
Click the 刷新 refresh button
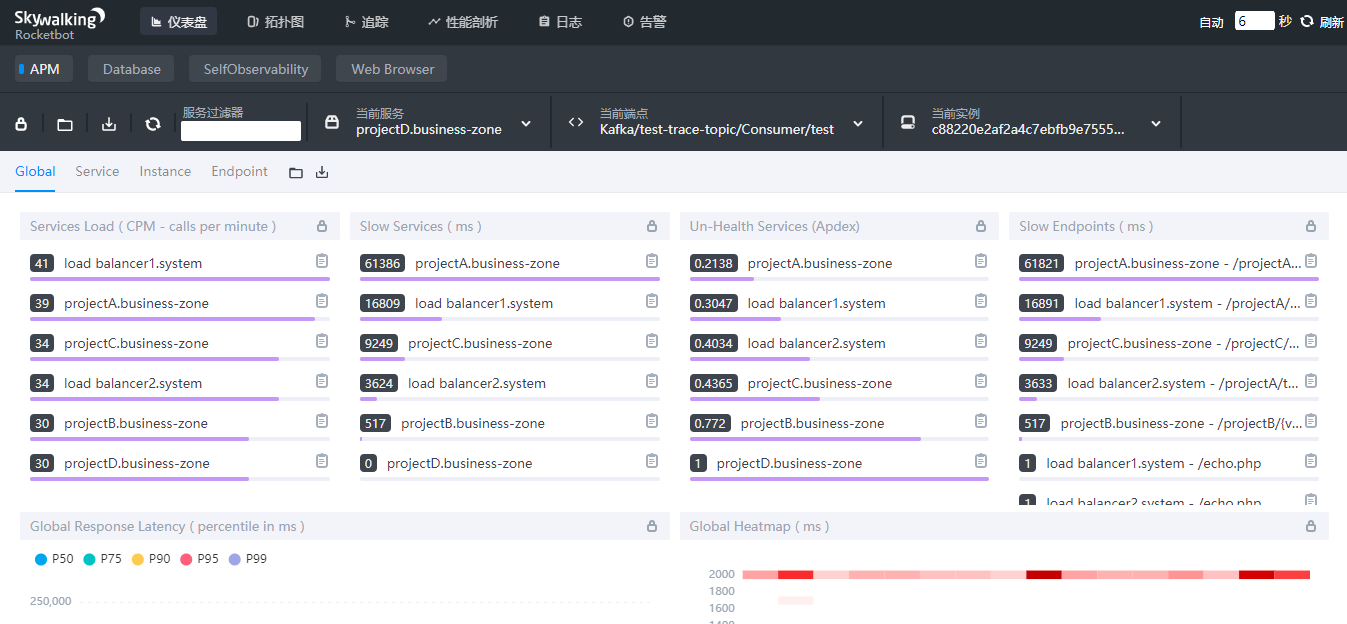coord(1322,22)
